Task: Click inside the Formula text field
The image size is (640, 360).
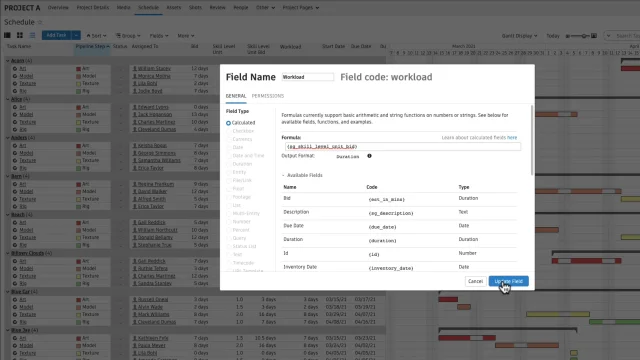Action: click(402, 147)
